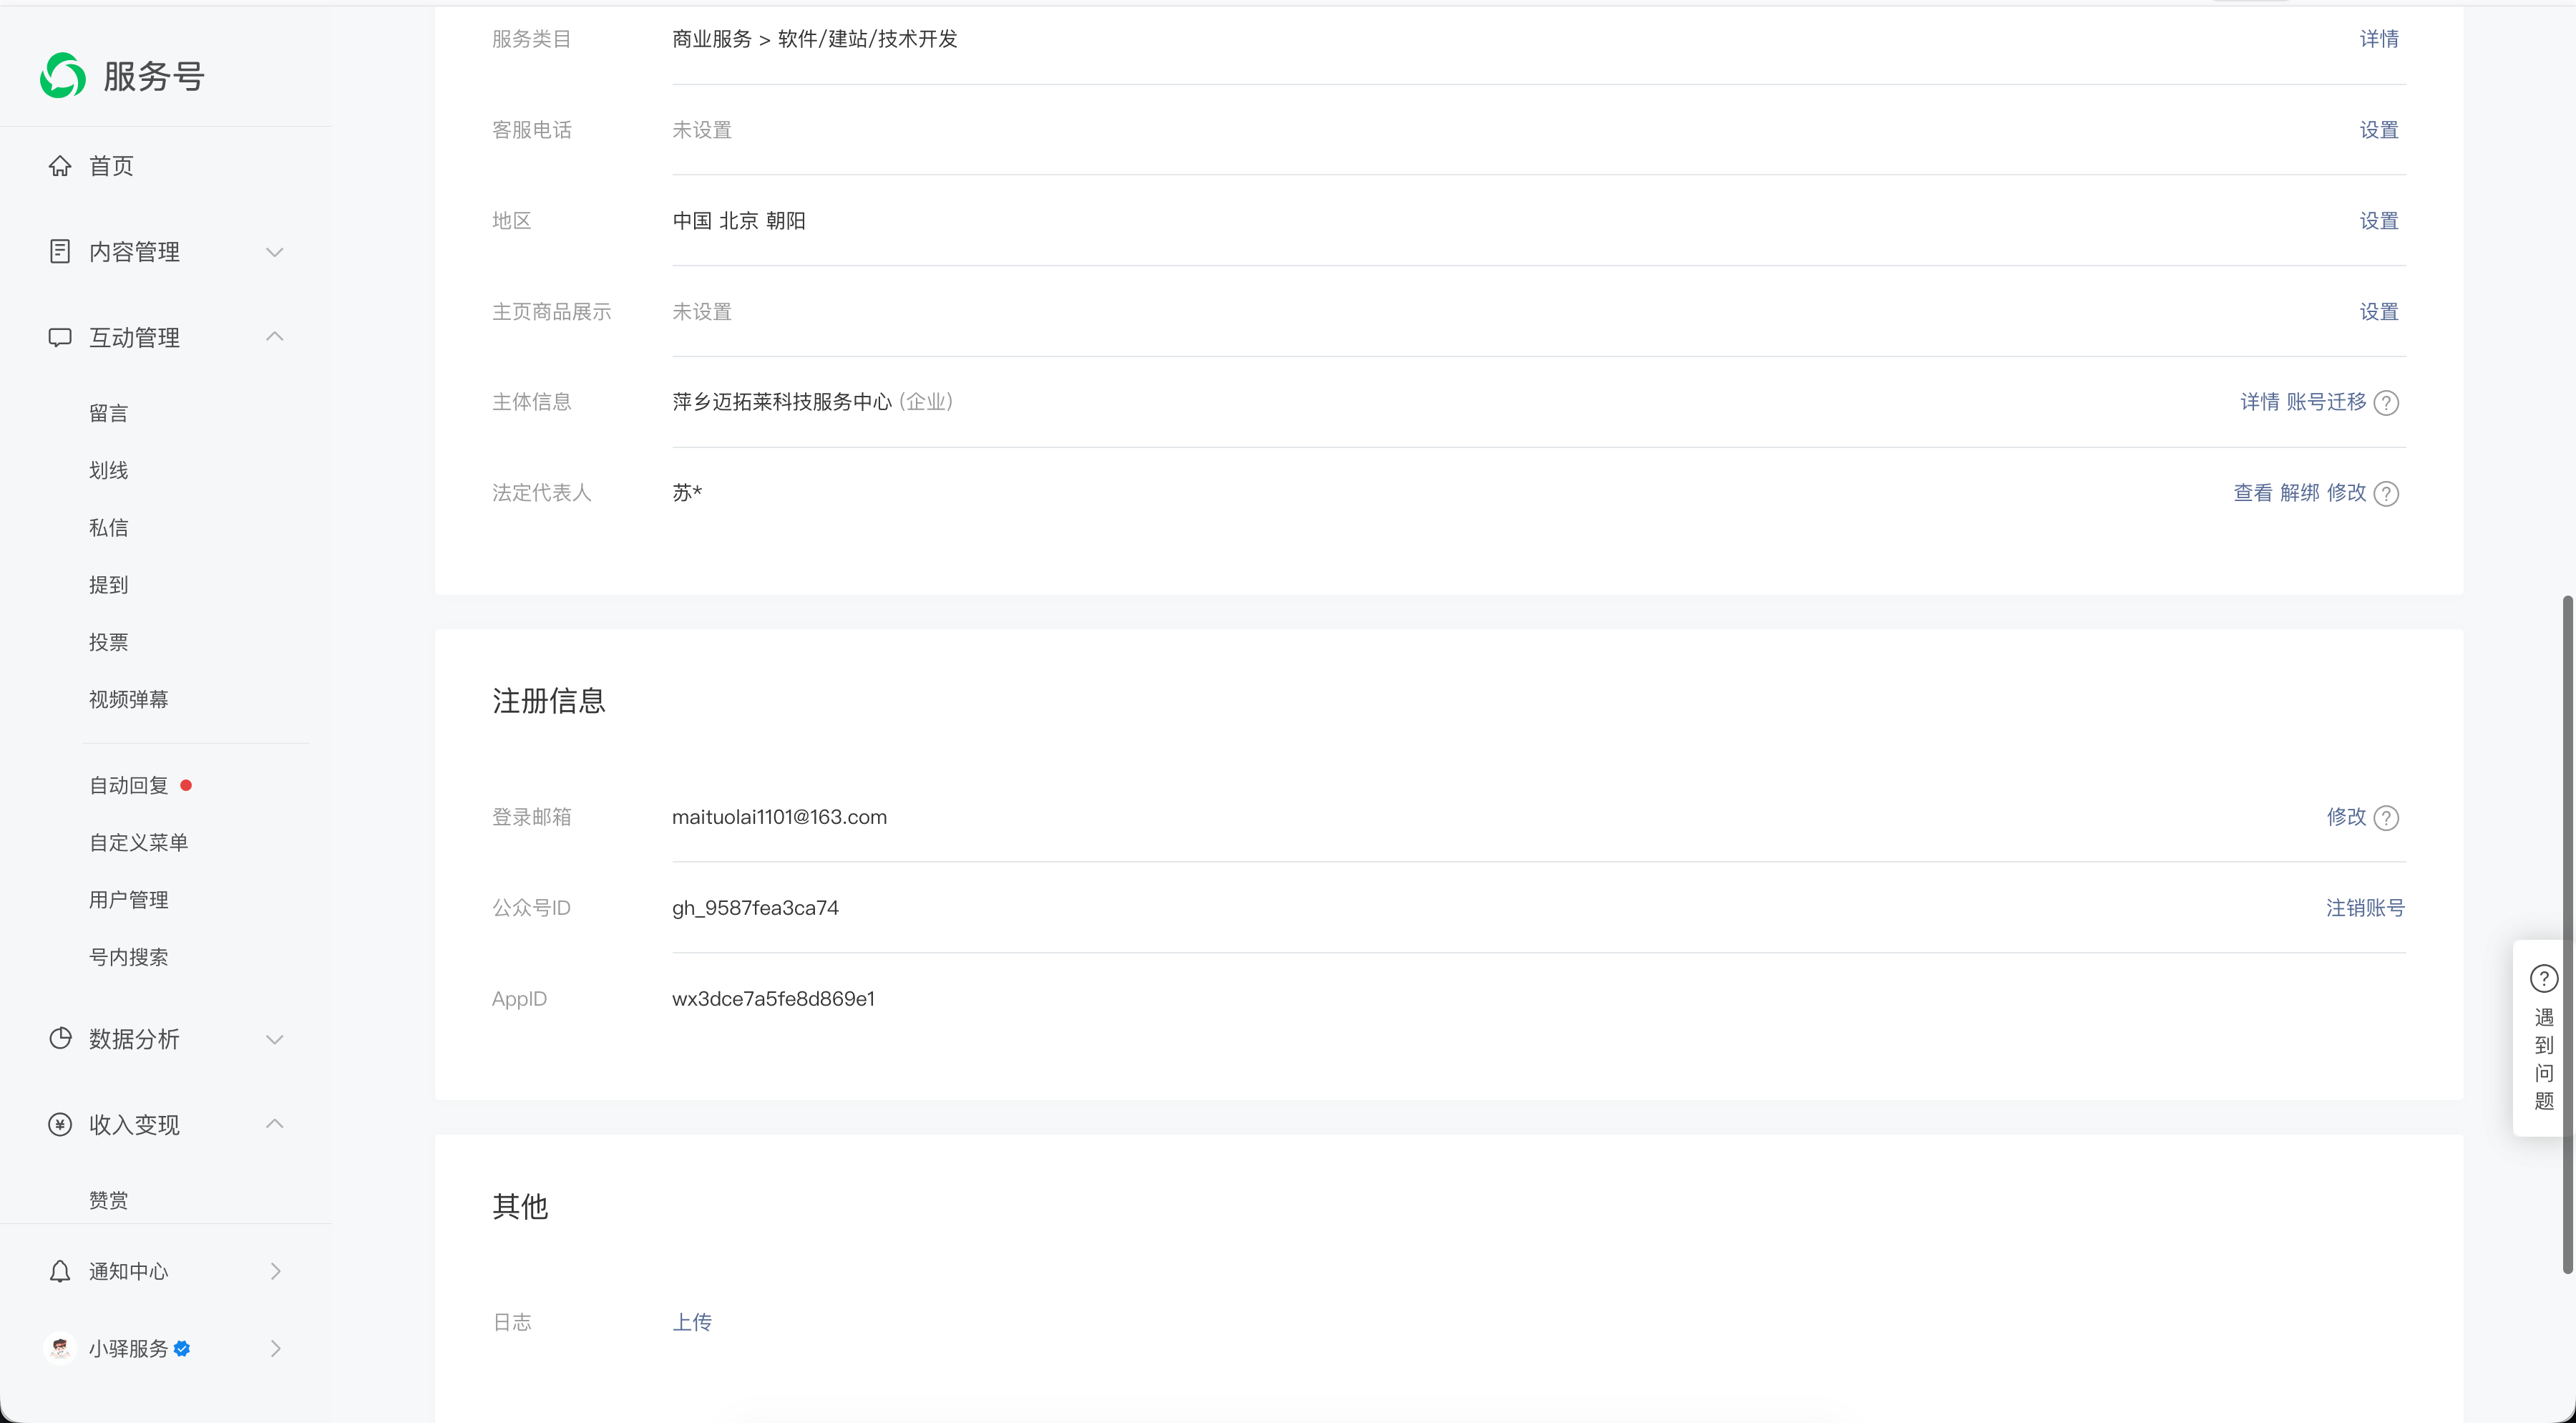Viewport: 2576px width, 1423px height.
Task: Expand the 数据分析 chevron
Action: click(275, 1039)
